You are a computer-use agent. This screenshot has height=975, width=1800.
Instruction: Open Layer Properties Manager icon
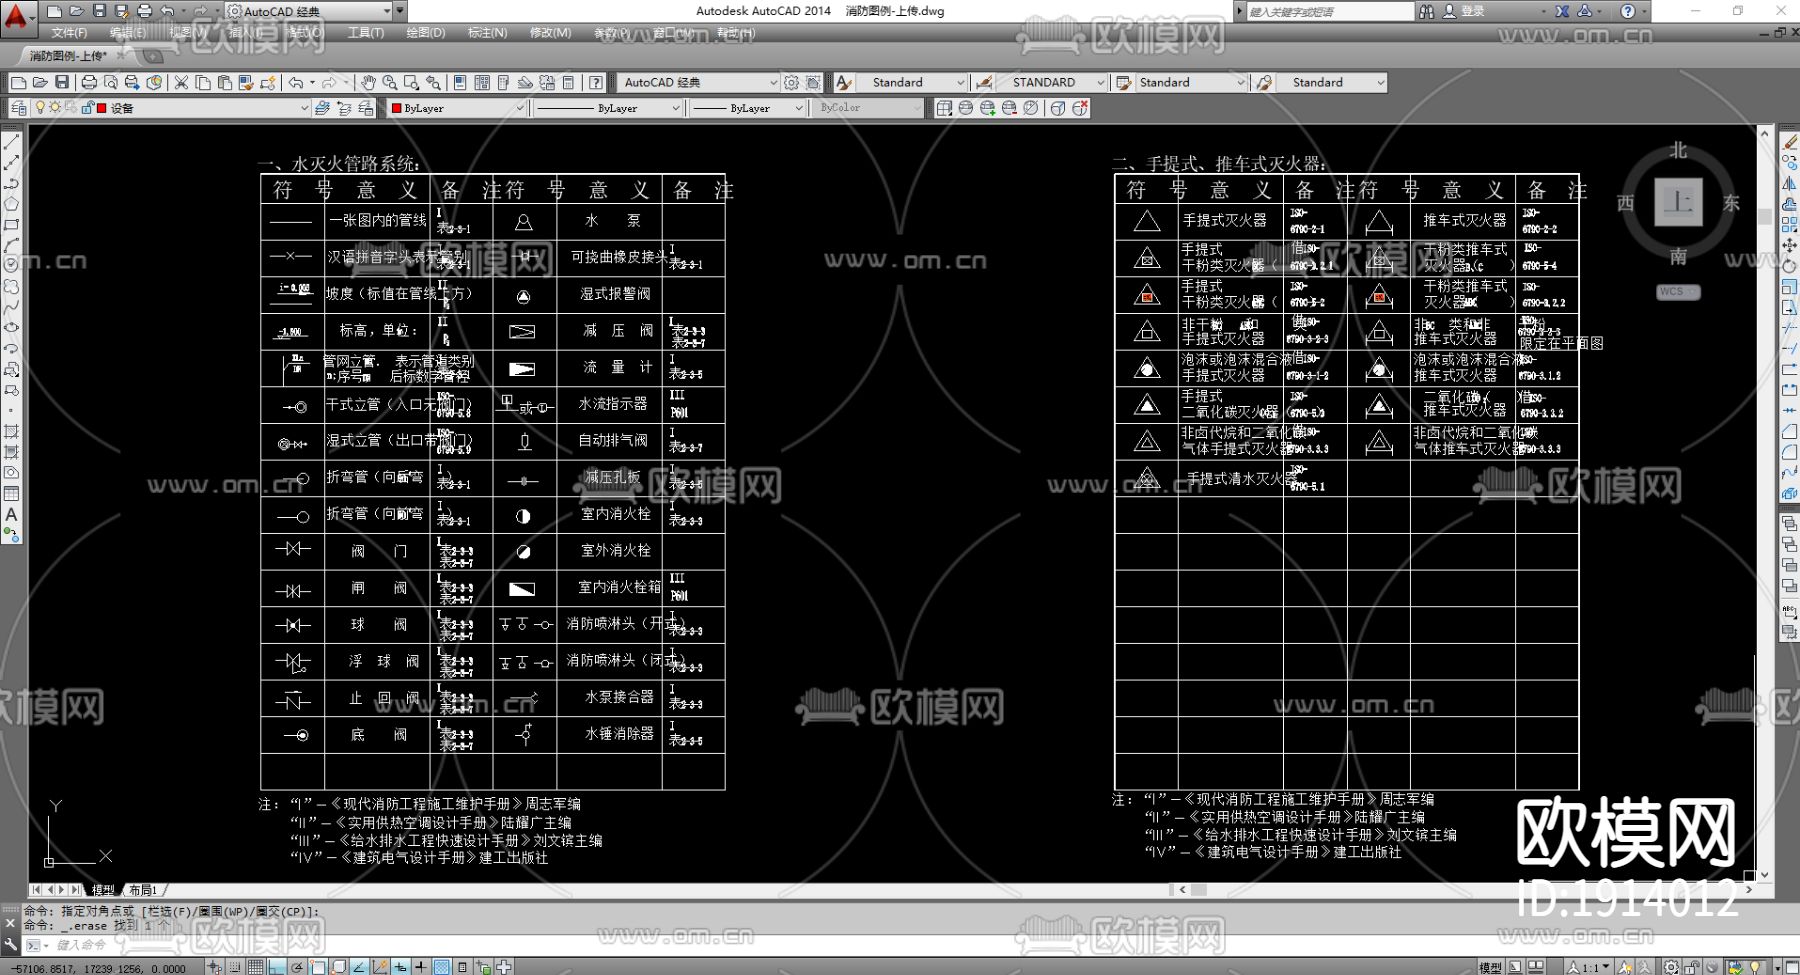click(18, 108)
